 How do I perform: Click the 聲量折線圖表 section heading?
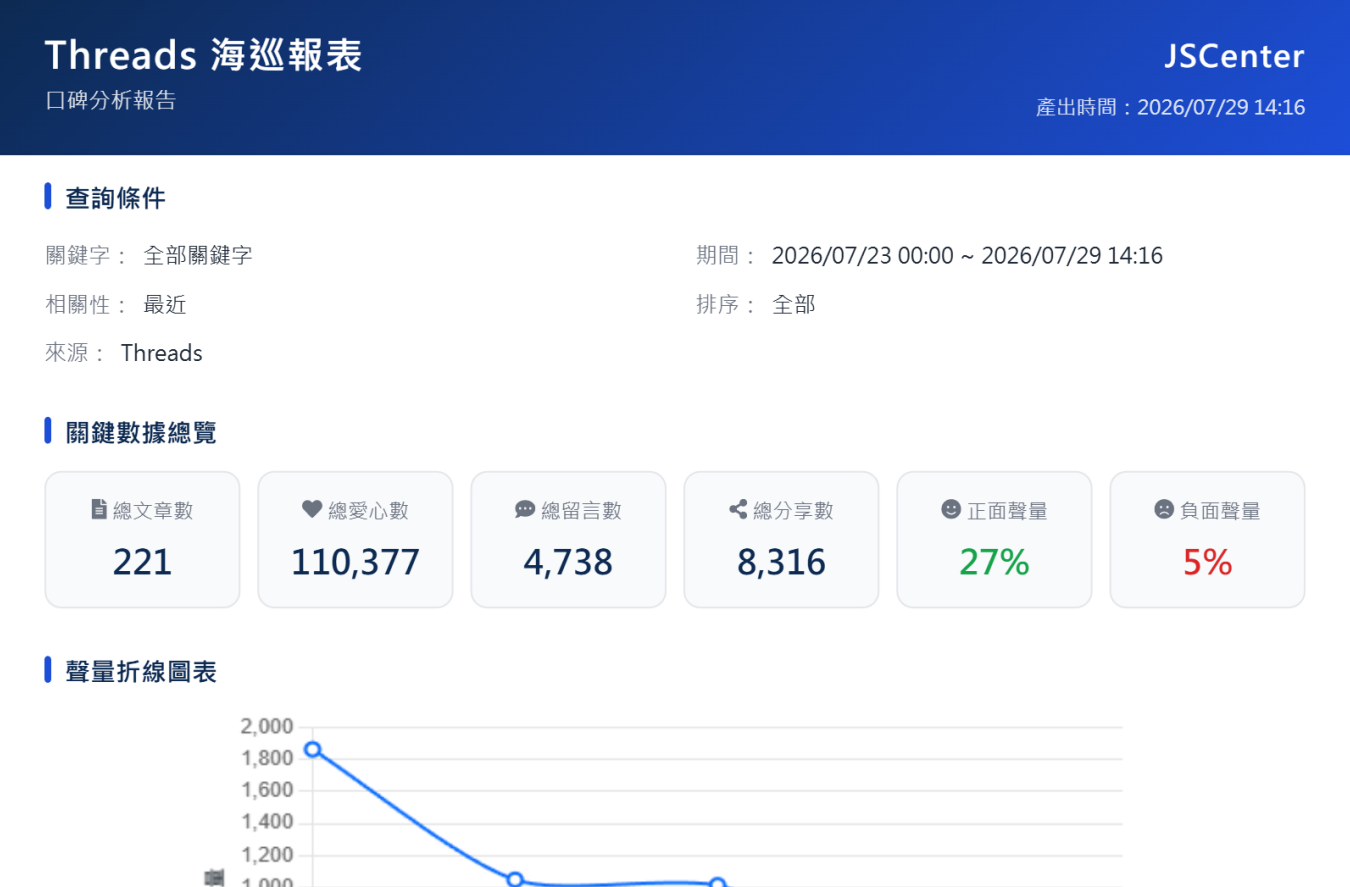pyautogui.click(x=141, y=671)
